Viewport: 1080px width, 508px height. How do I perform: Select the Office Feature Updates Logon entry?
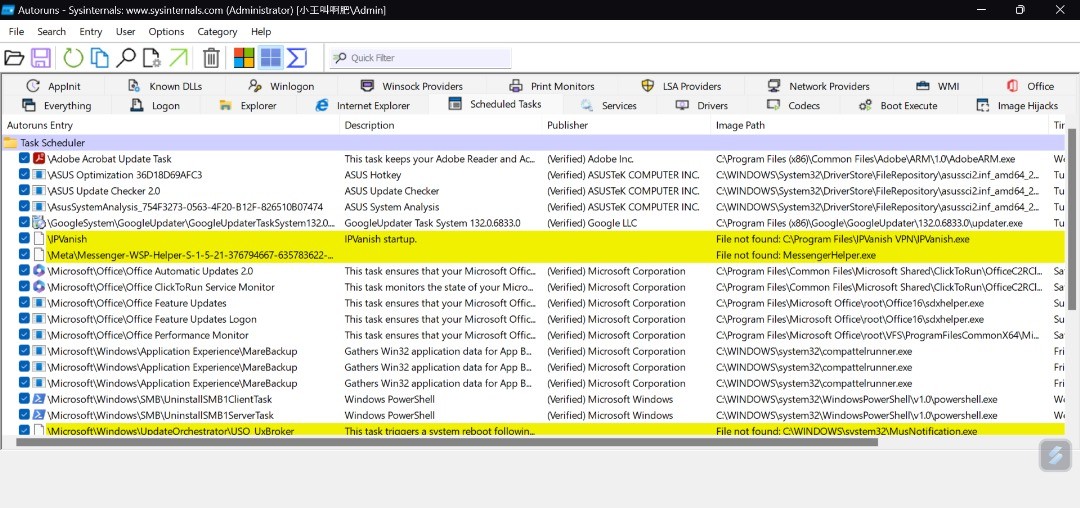152,319
